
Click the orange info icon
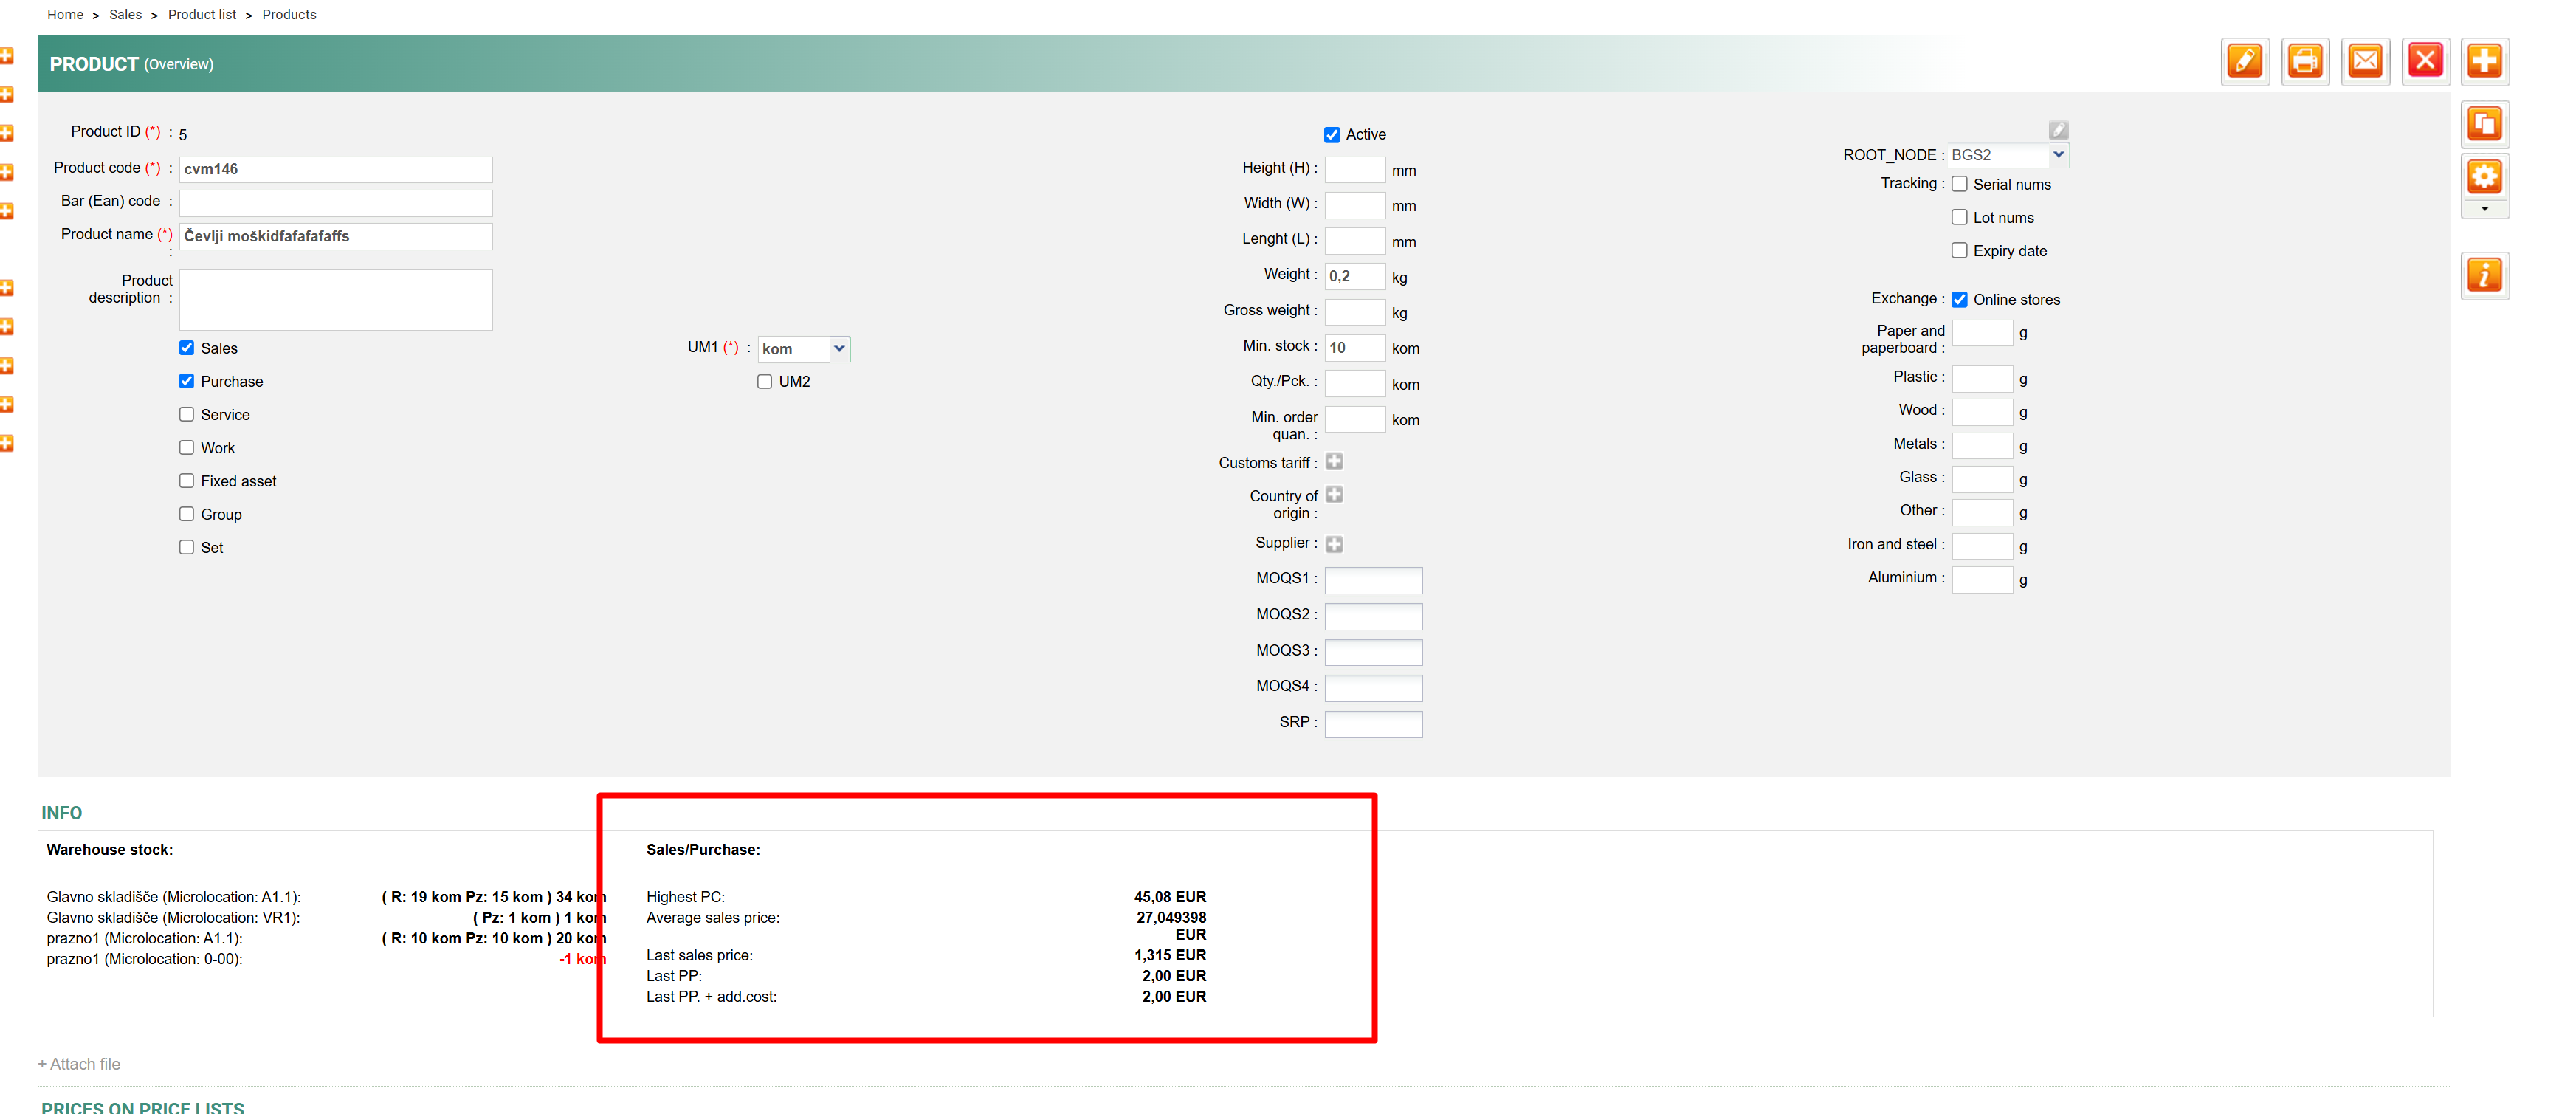(x=2484, y=275)
